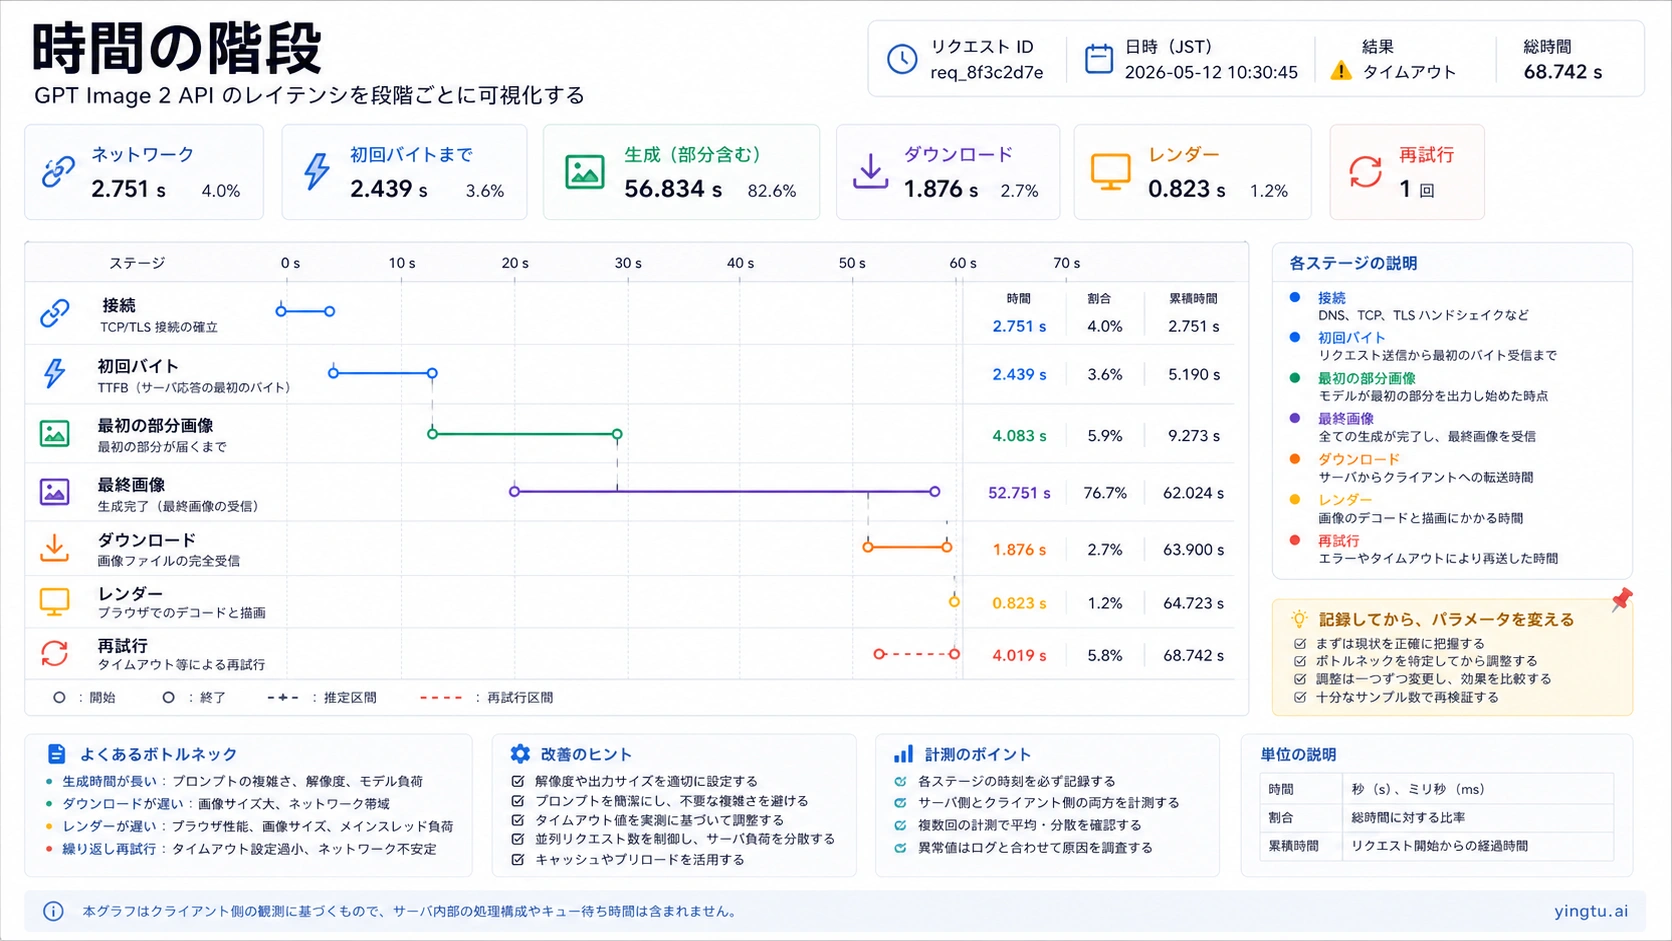Select 再試行 in the stage legend
Screen dimensions: 1672x941
1338,541
